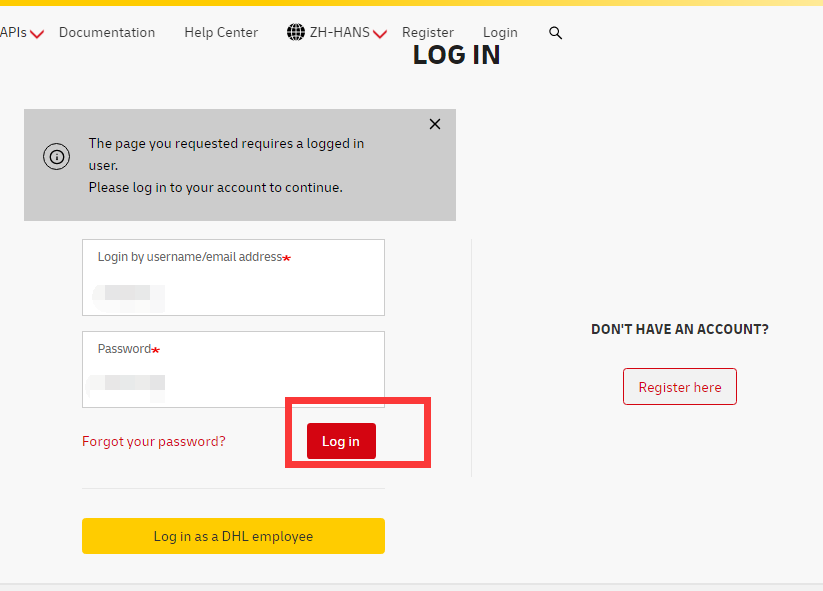The image size is (823, 591).
Task: Click the search magnifier icon
Action: 556,33
